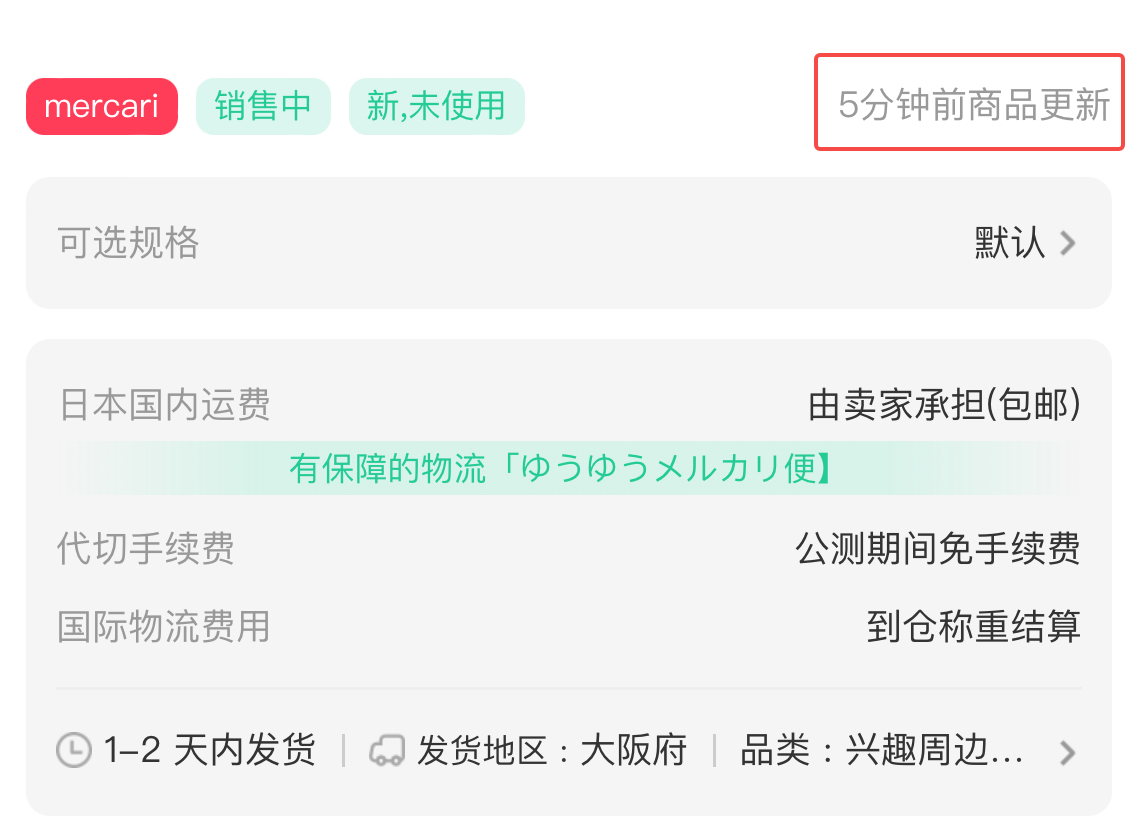Click the red mercari badge
Screen dimensions: 1140x836
click(x=102, y=106)
